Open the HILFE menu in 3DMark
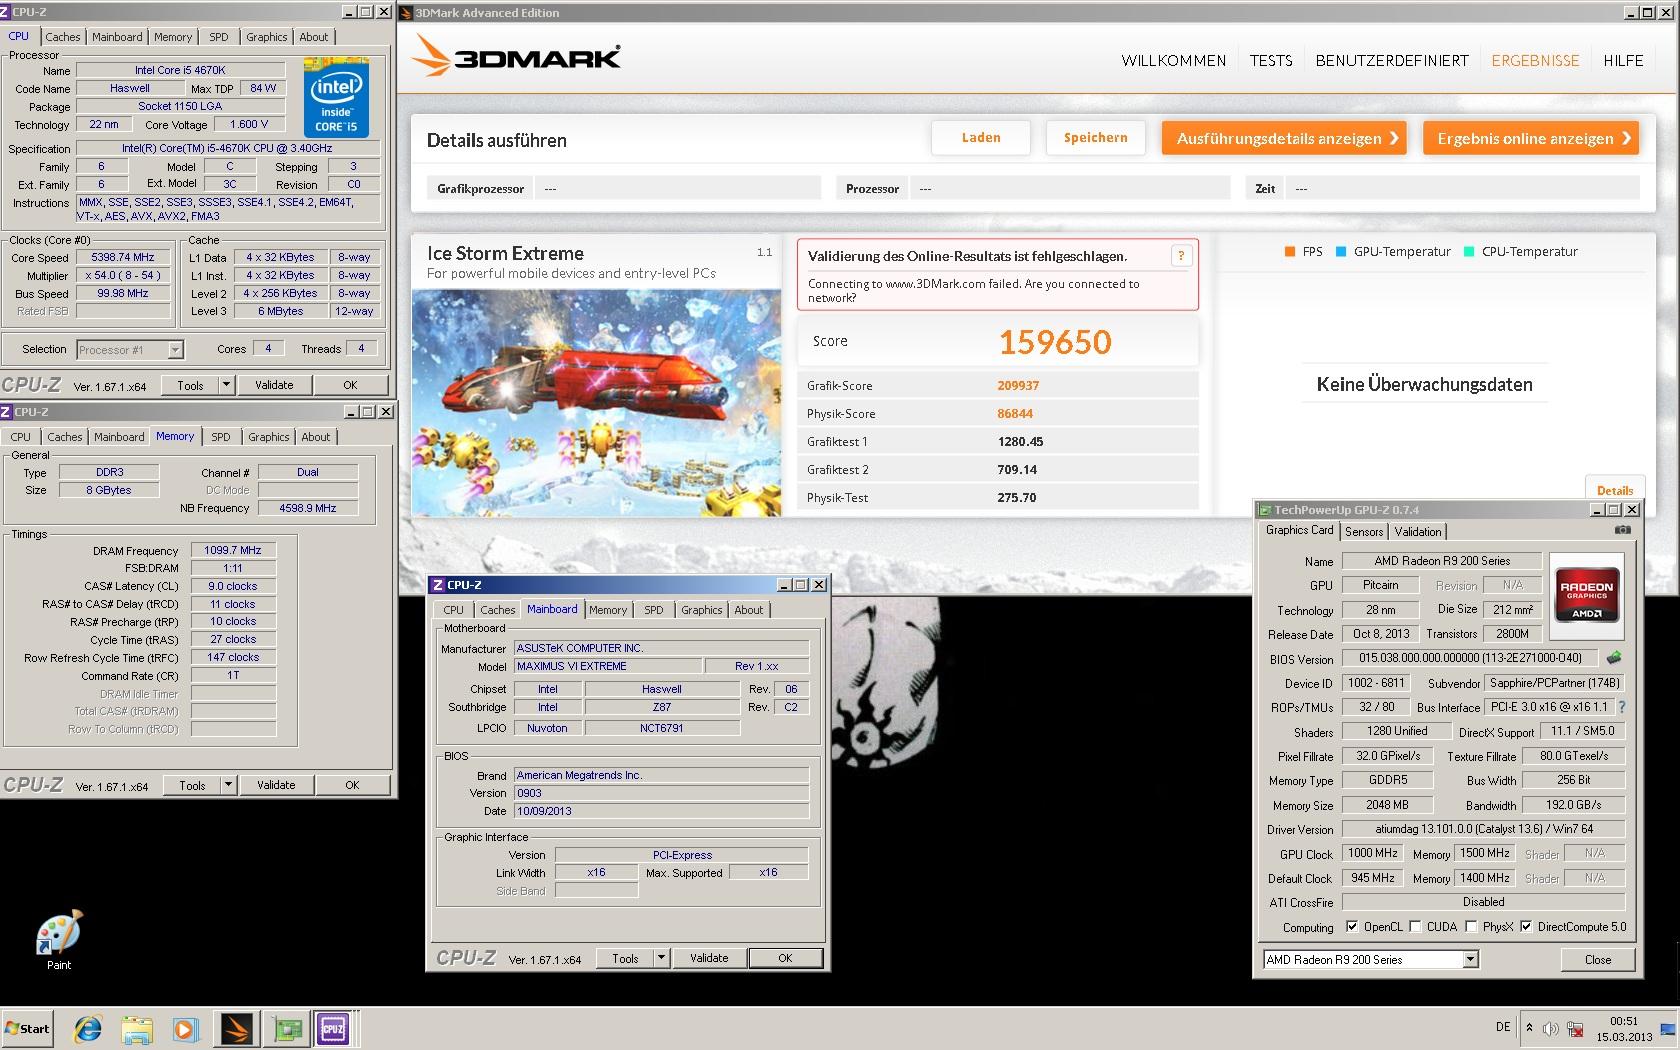 click(x=1623, y=61)
